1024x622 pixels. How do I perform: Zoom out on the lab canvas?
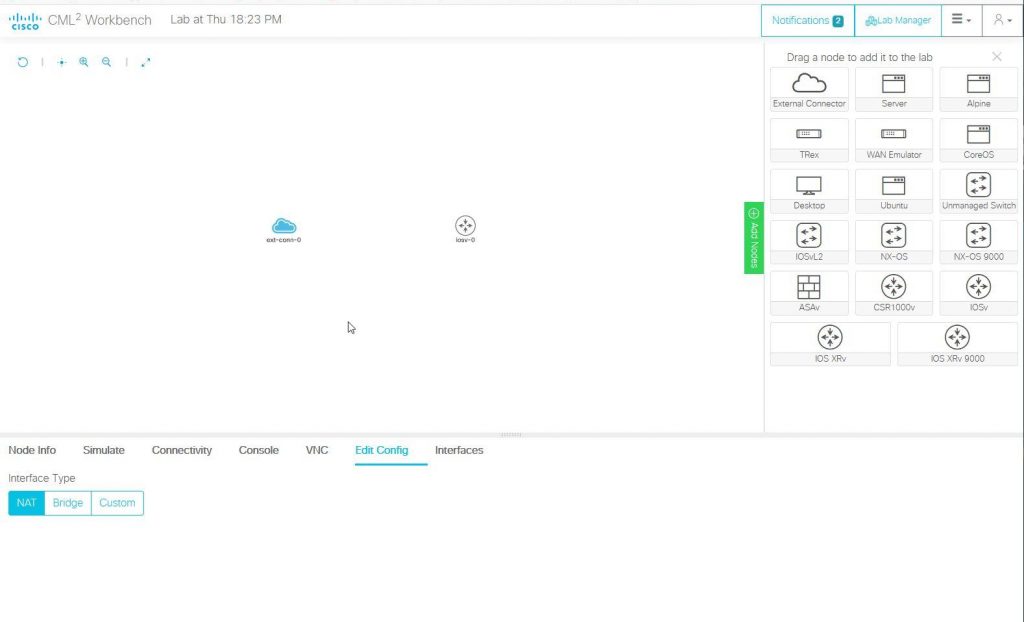pos(106,62)
